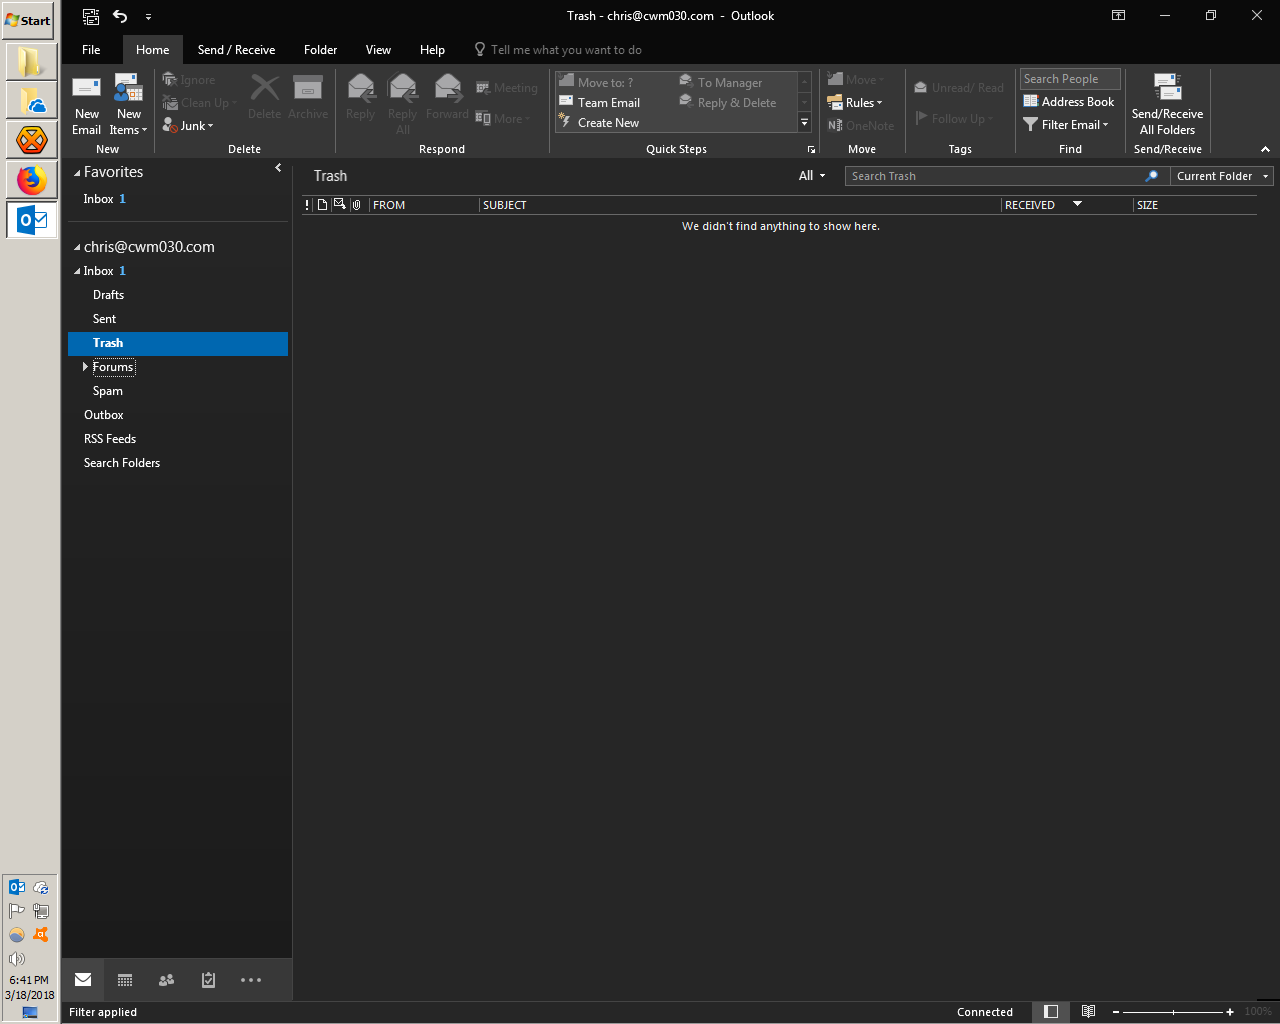
Task: Click the volume speaker tray icon
Action: coord(17,958)
